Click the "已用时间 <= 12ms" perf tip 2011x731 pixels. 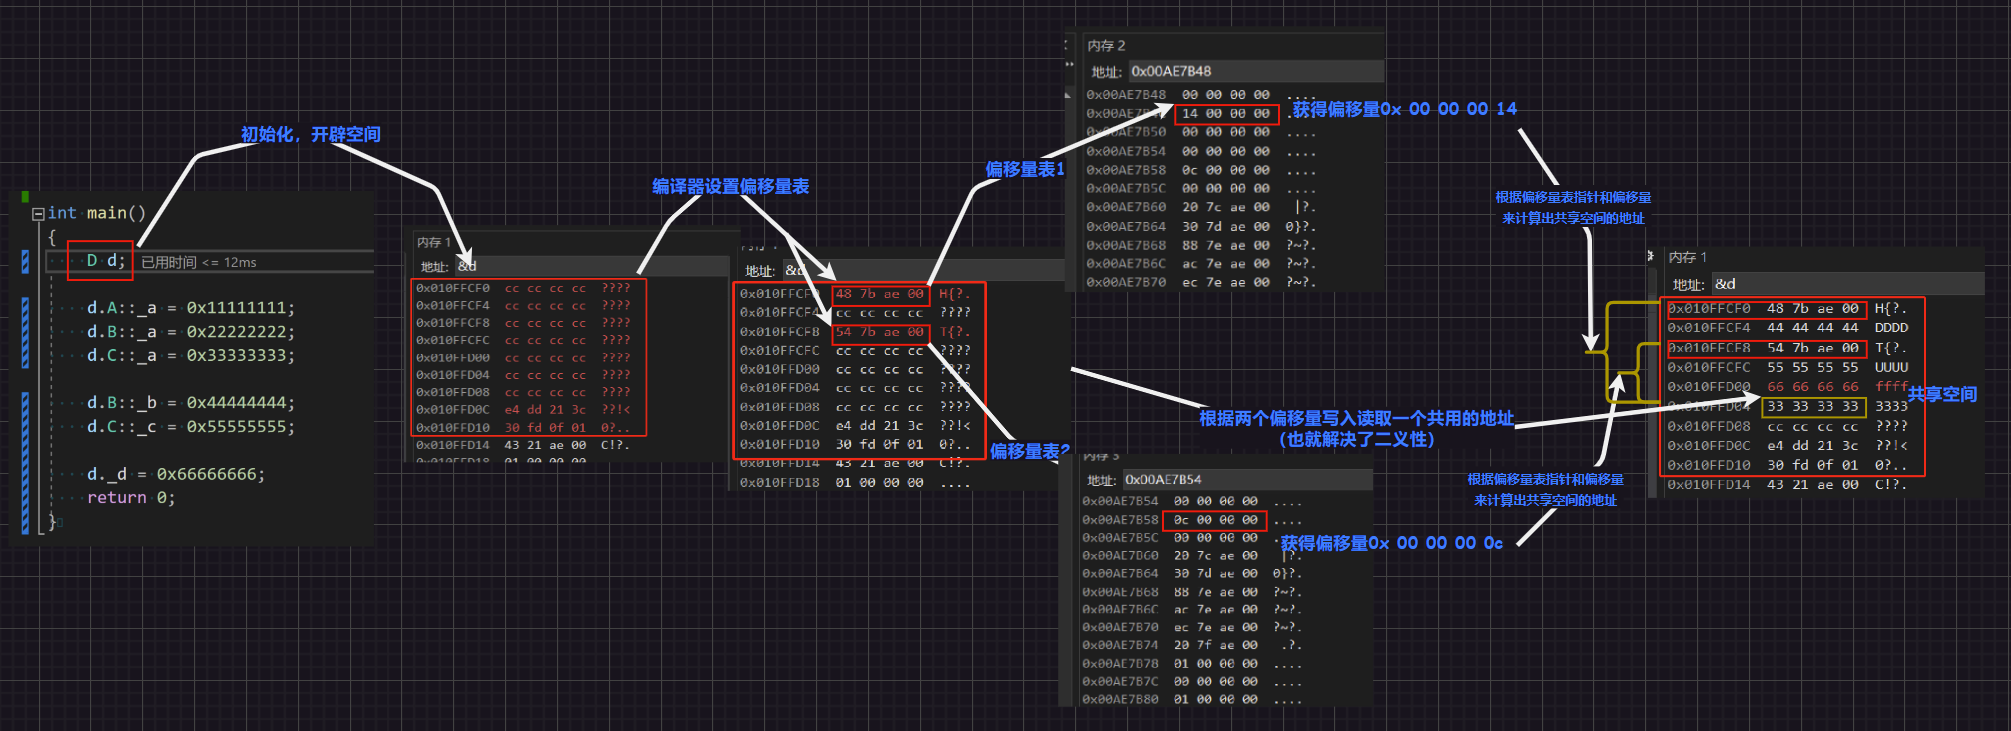pyautogui.click(x=199, y=263)
